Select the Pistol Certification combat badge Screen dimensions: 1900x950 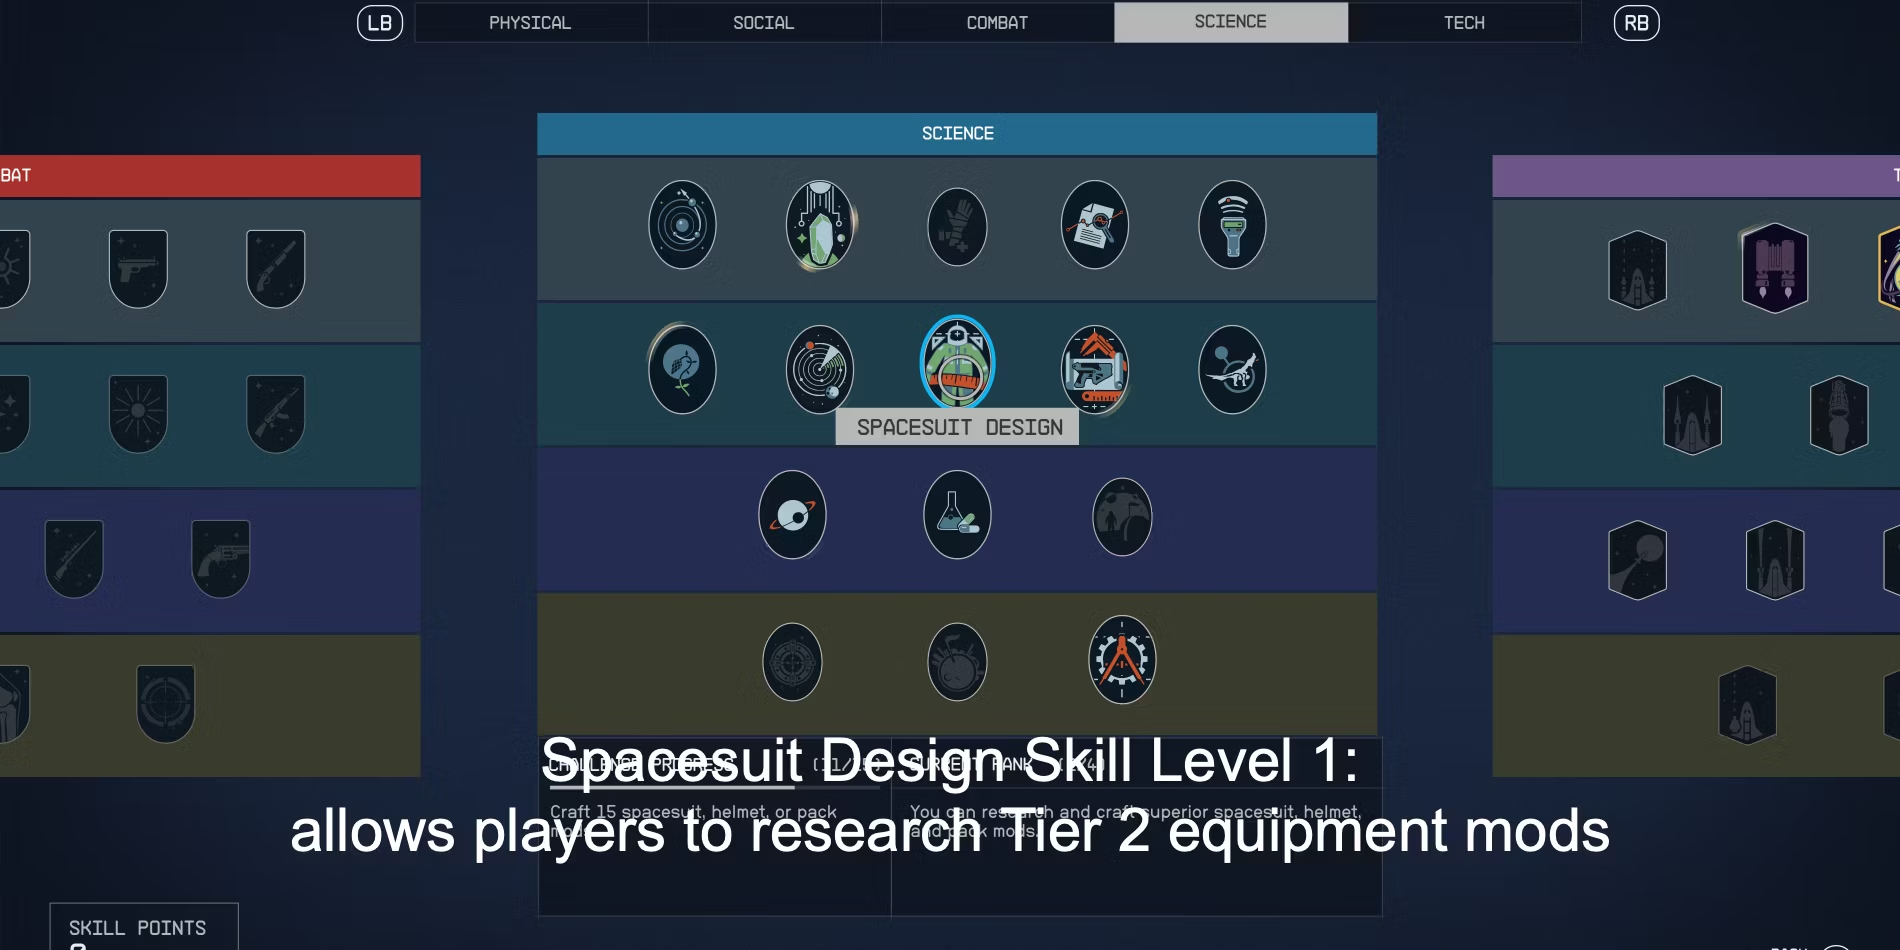click(x=138, y=269)
